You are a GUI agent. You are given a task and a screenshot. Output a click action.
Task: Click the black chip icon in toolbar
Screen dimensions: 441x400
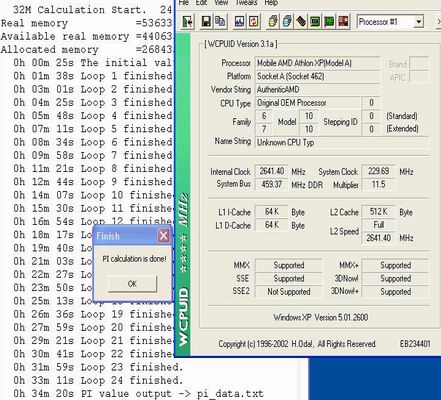pyautogui.click(x=301, y=22)
